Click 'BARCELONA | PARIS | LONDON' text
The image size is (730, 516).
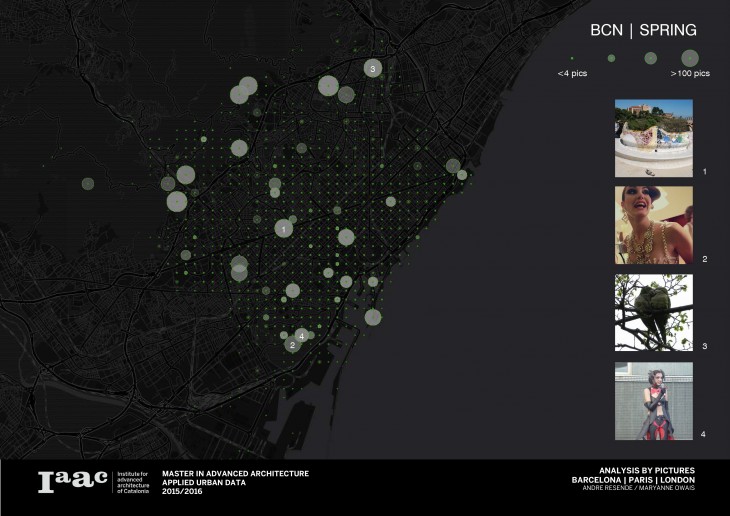[633, 480]
